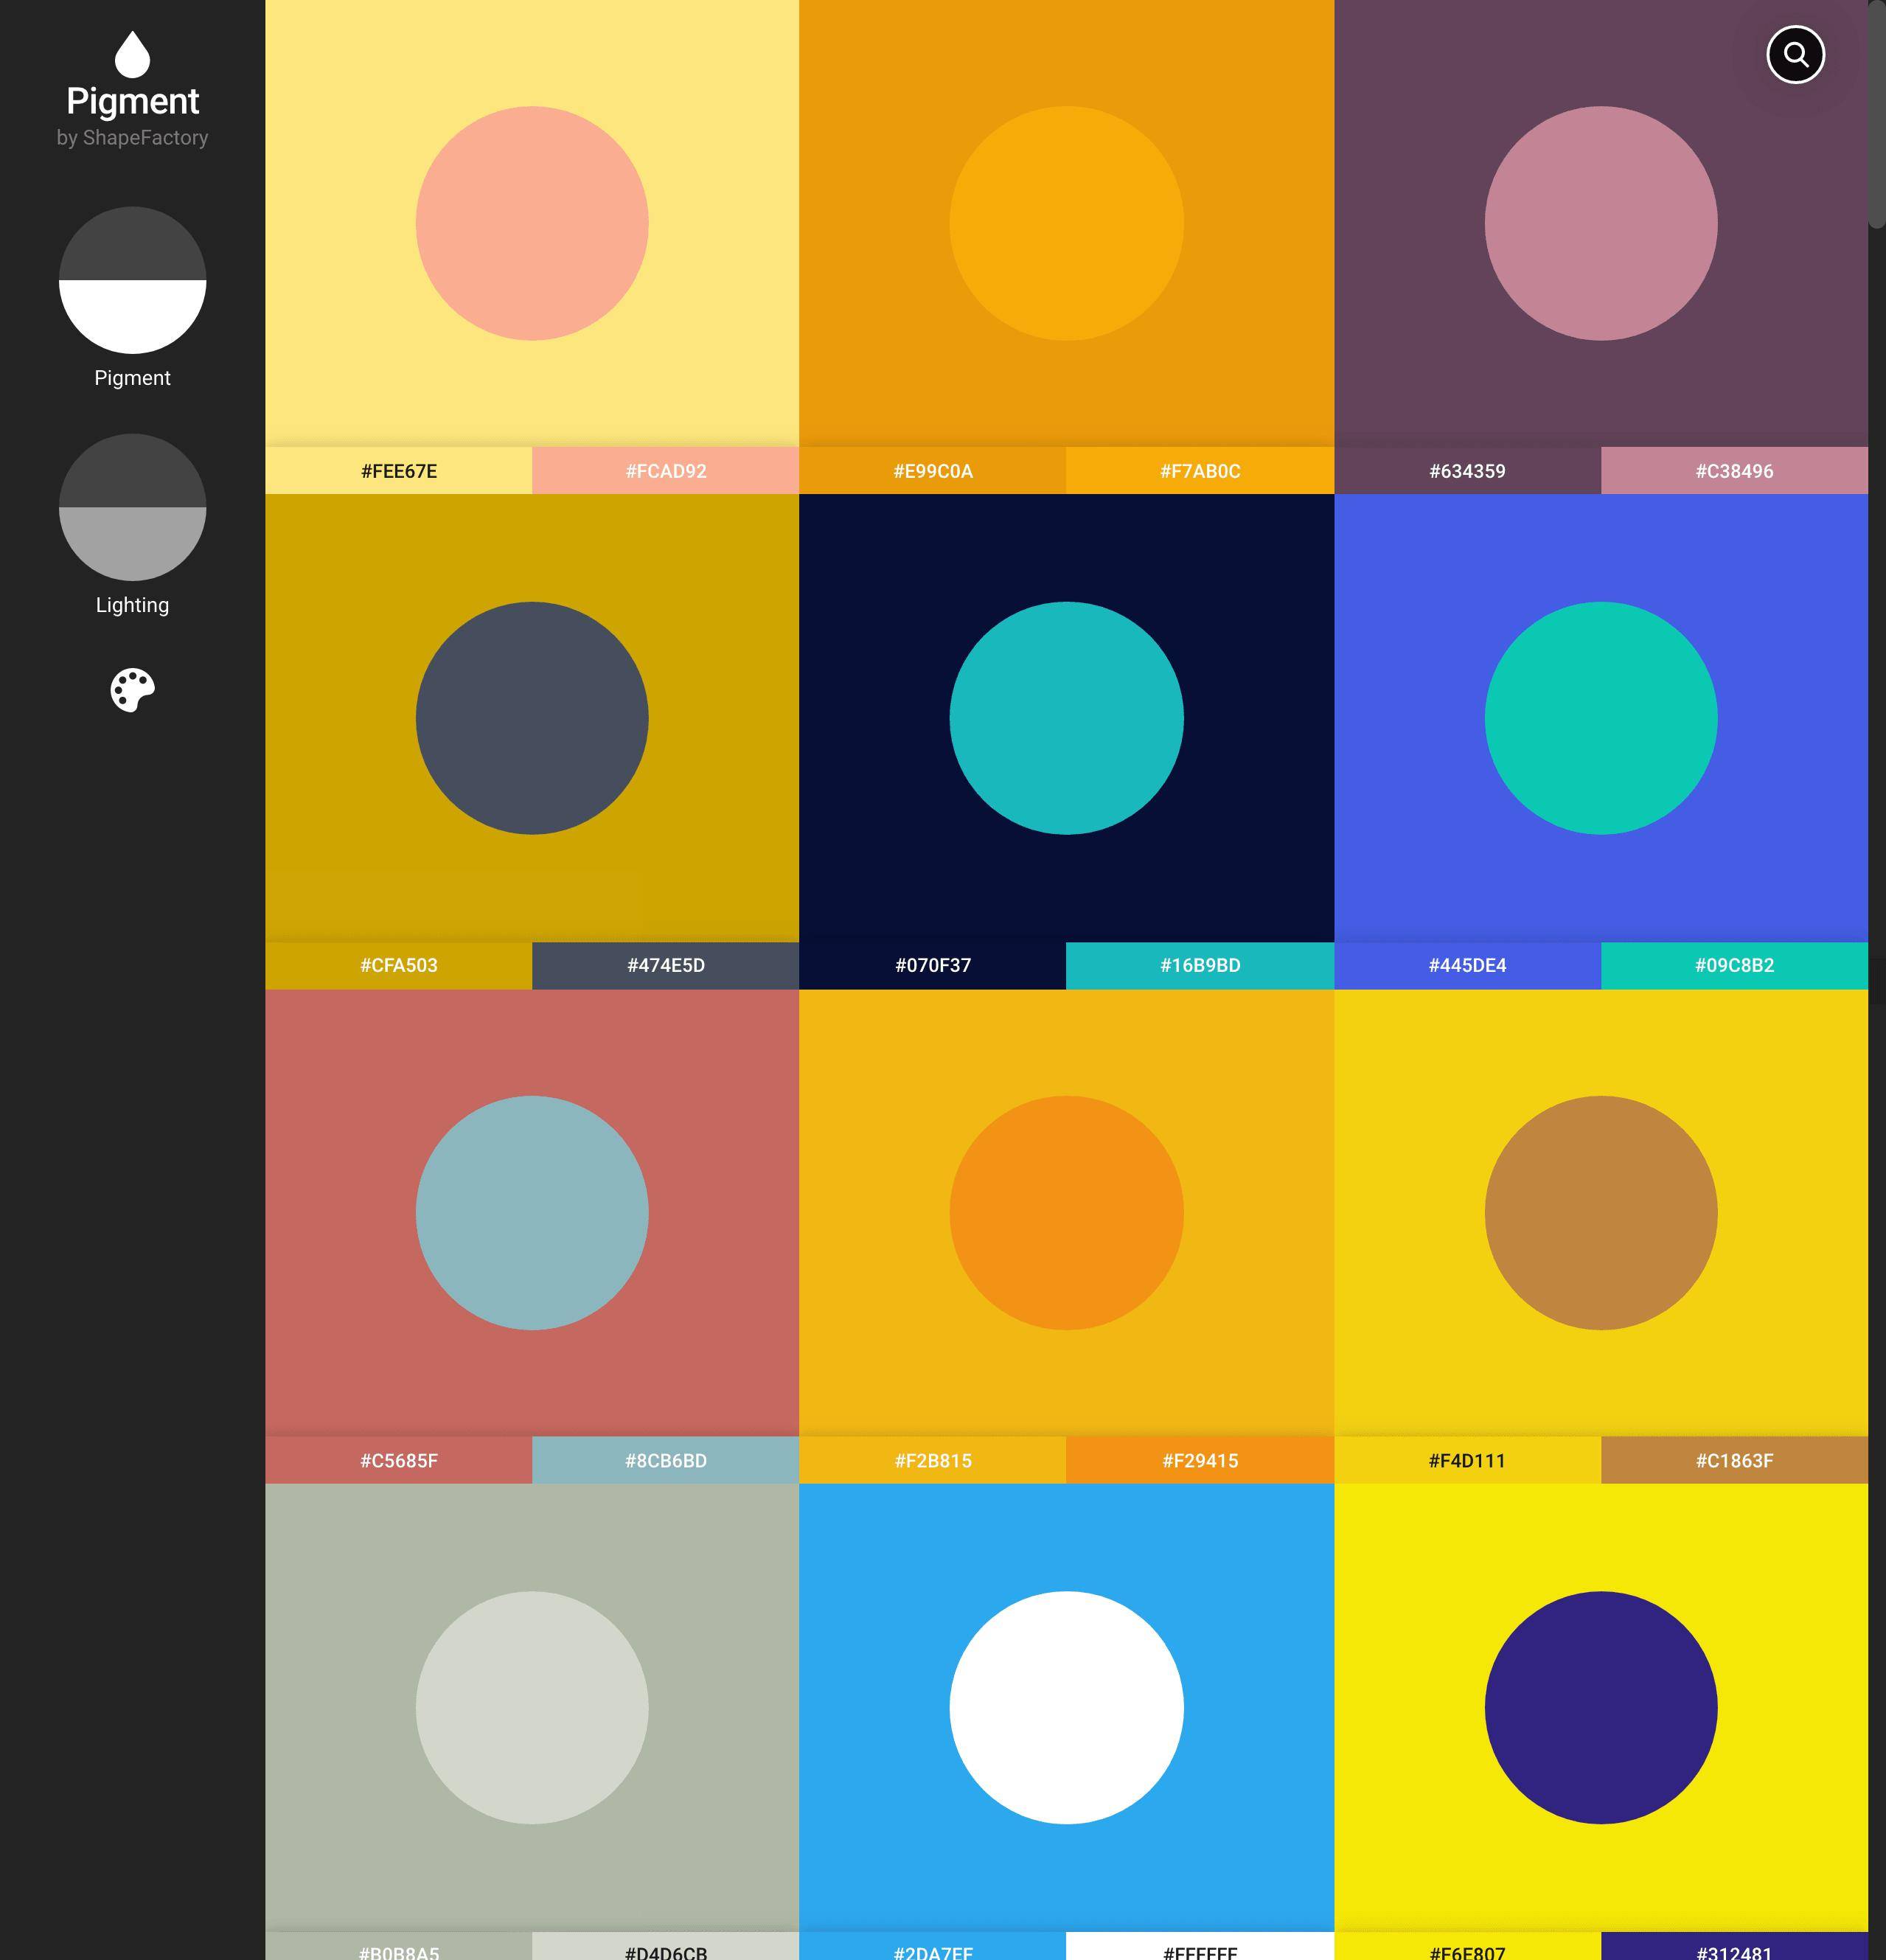Click the color palette icon in sidebar
Screen dimensions: 1886x1960
point(132,690)
